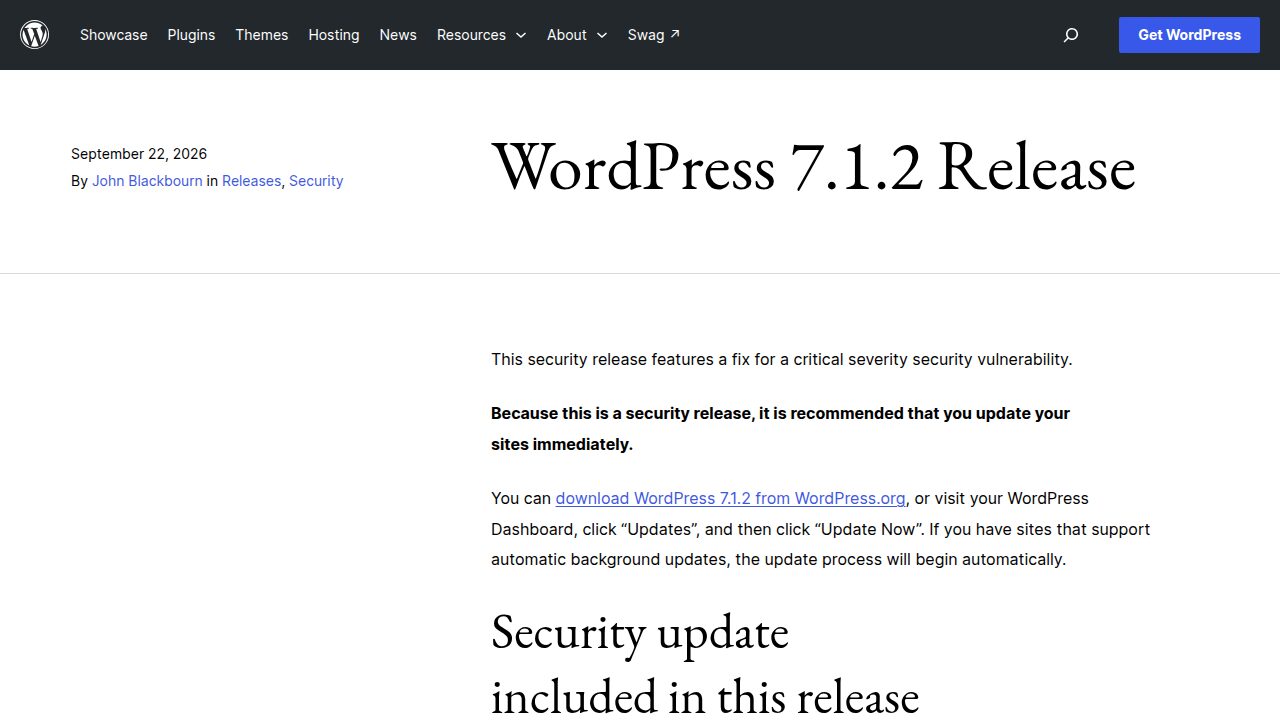Expand the About dropdown menu
1280x720 pixels.
click(x=577, y=35)
